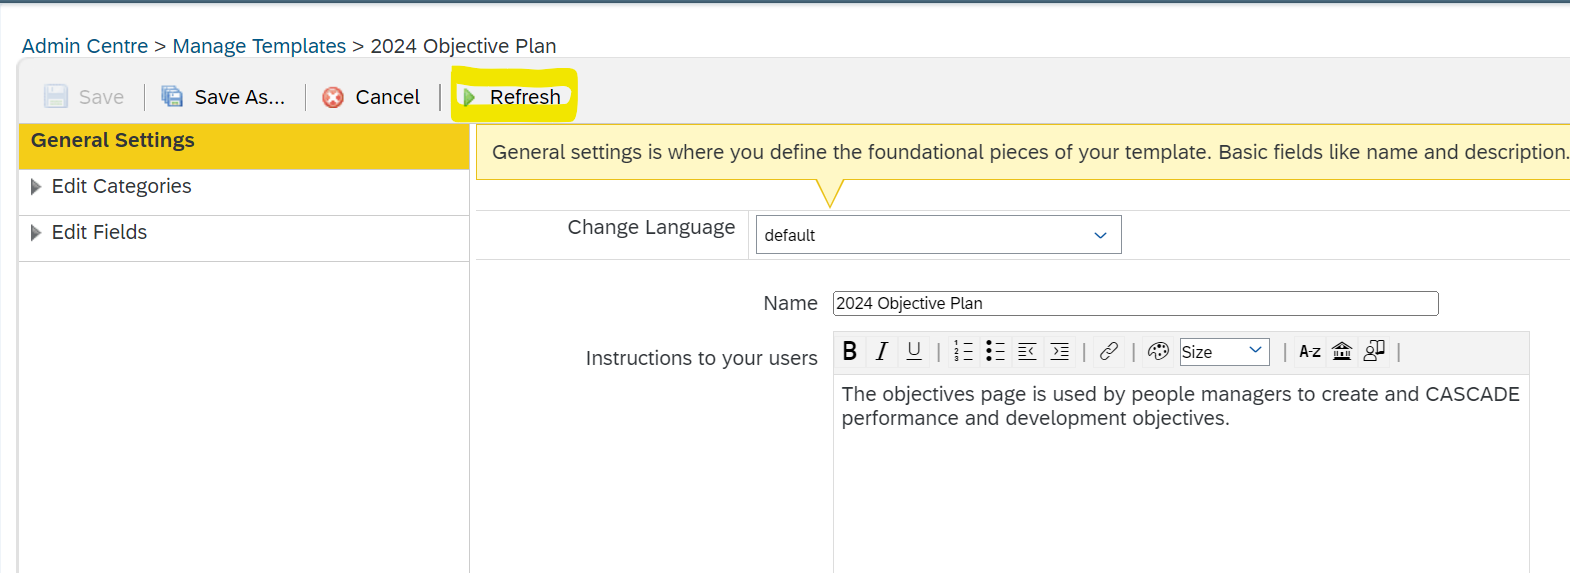Viewport: 1570px width, 573px height.
Task: Click the A-Z spell check icon
Action: coord(1310,351)
